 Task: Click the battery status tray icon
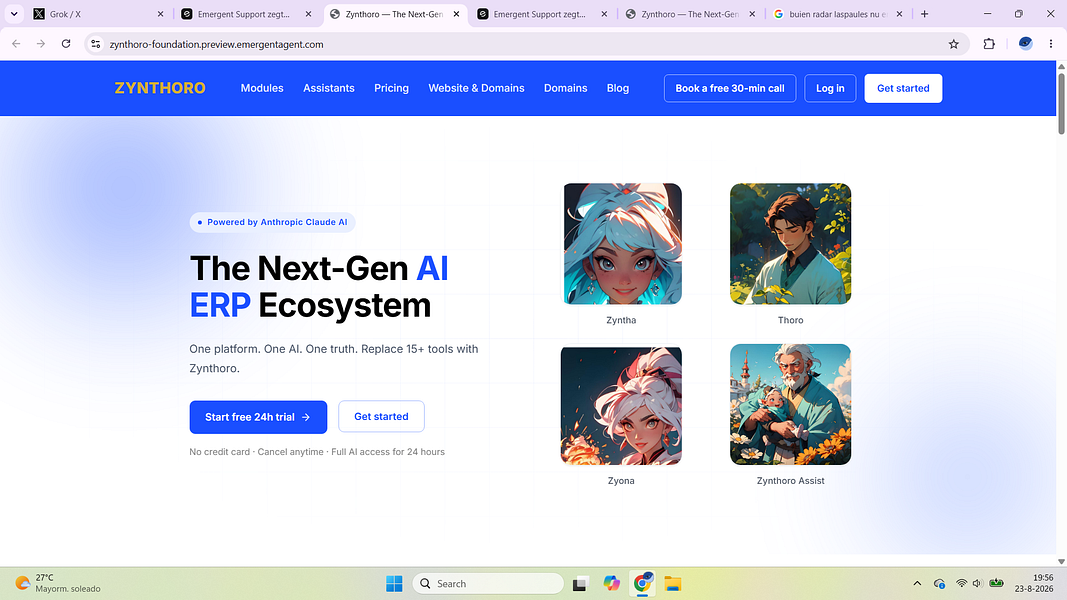click(996, 583)
